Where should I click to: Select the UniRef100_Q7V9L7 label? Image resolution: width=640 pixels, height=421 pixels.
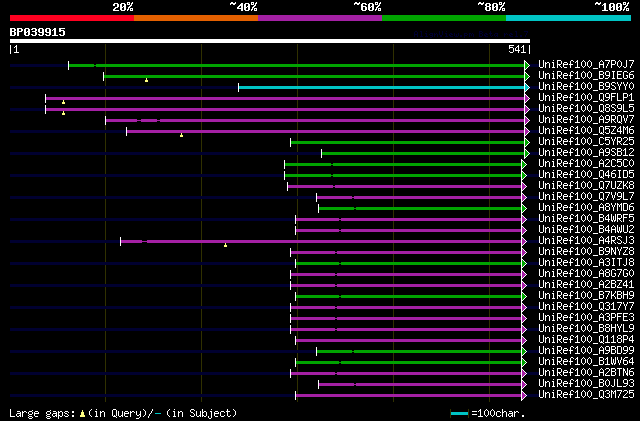click(x=586, y=196)
